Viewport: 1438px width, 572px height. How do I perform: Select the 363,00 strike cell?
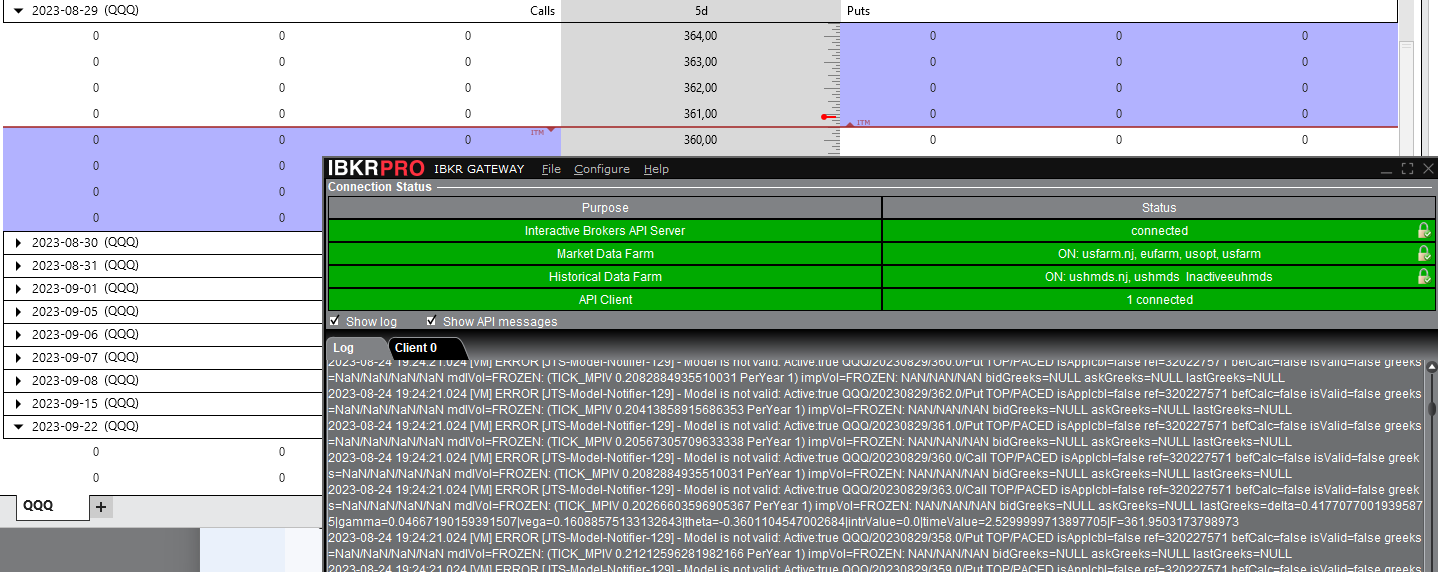pos(700,62)
